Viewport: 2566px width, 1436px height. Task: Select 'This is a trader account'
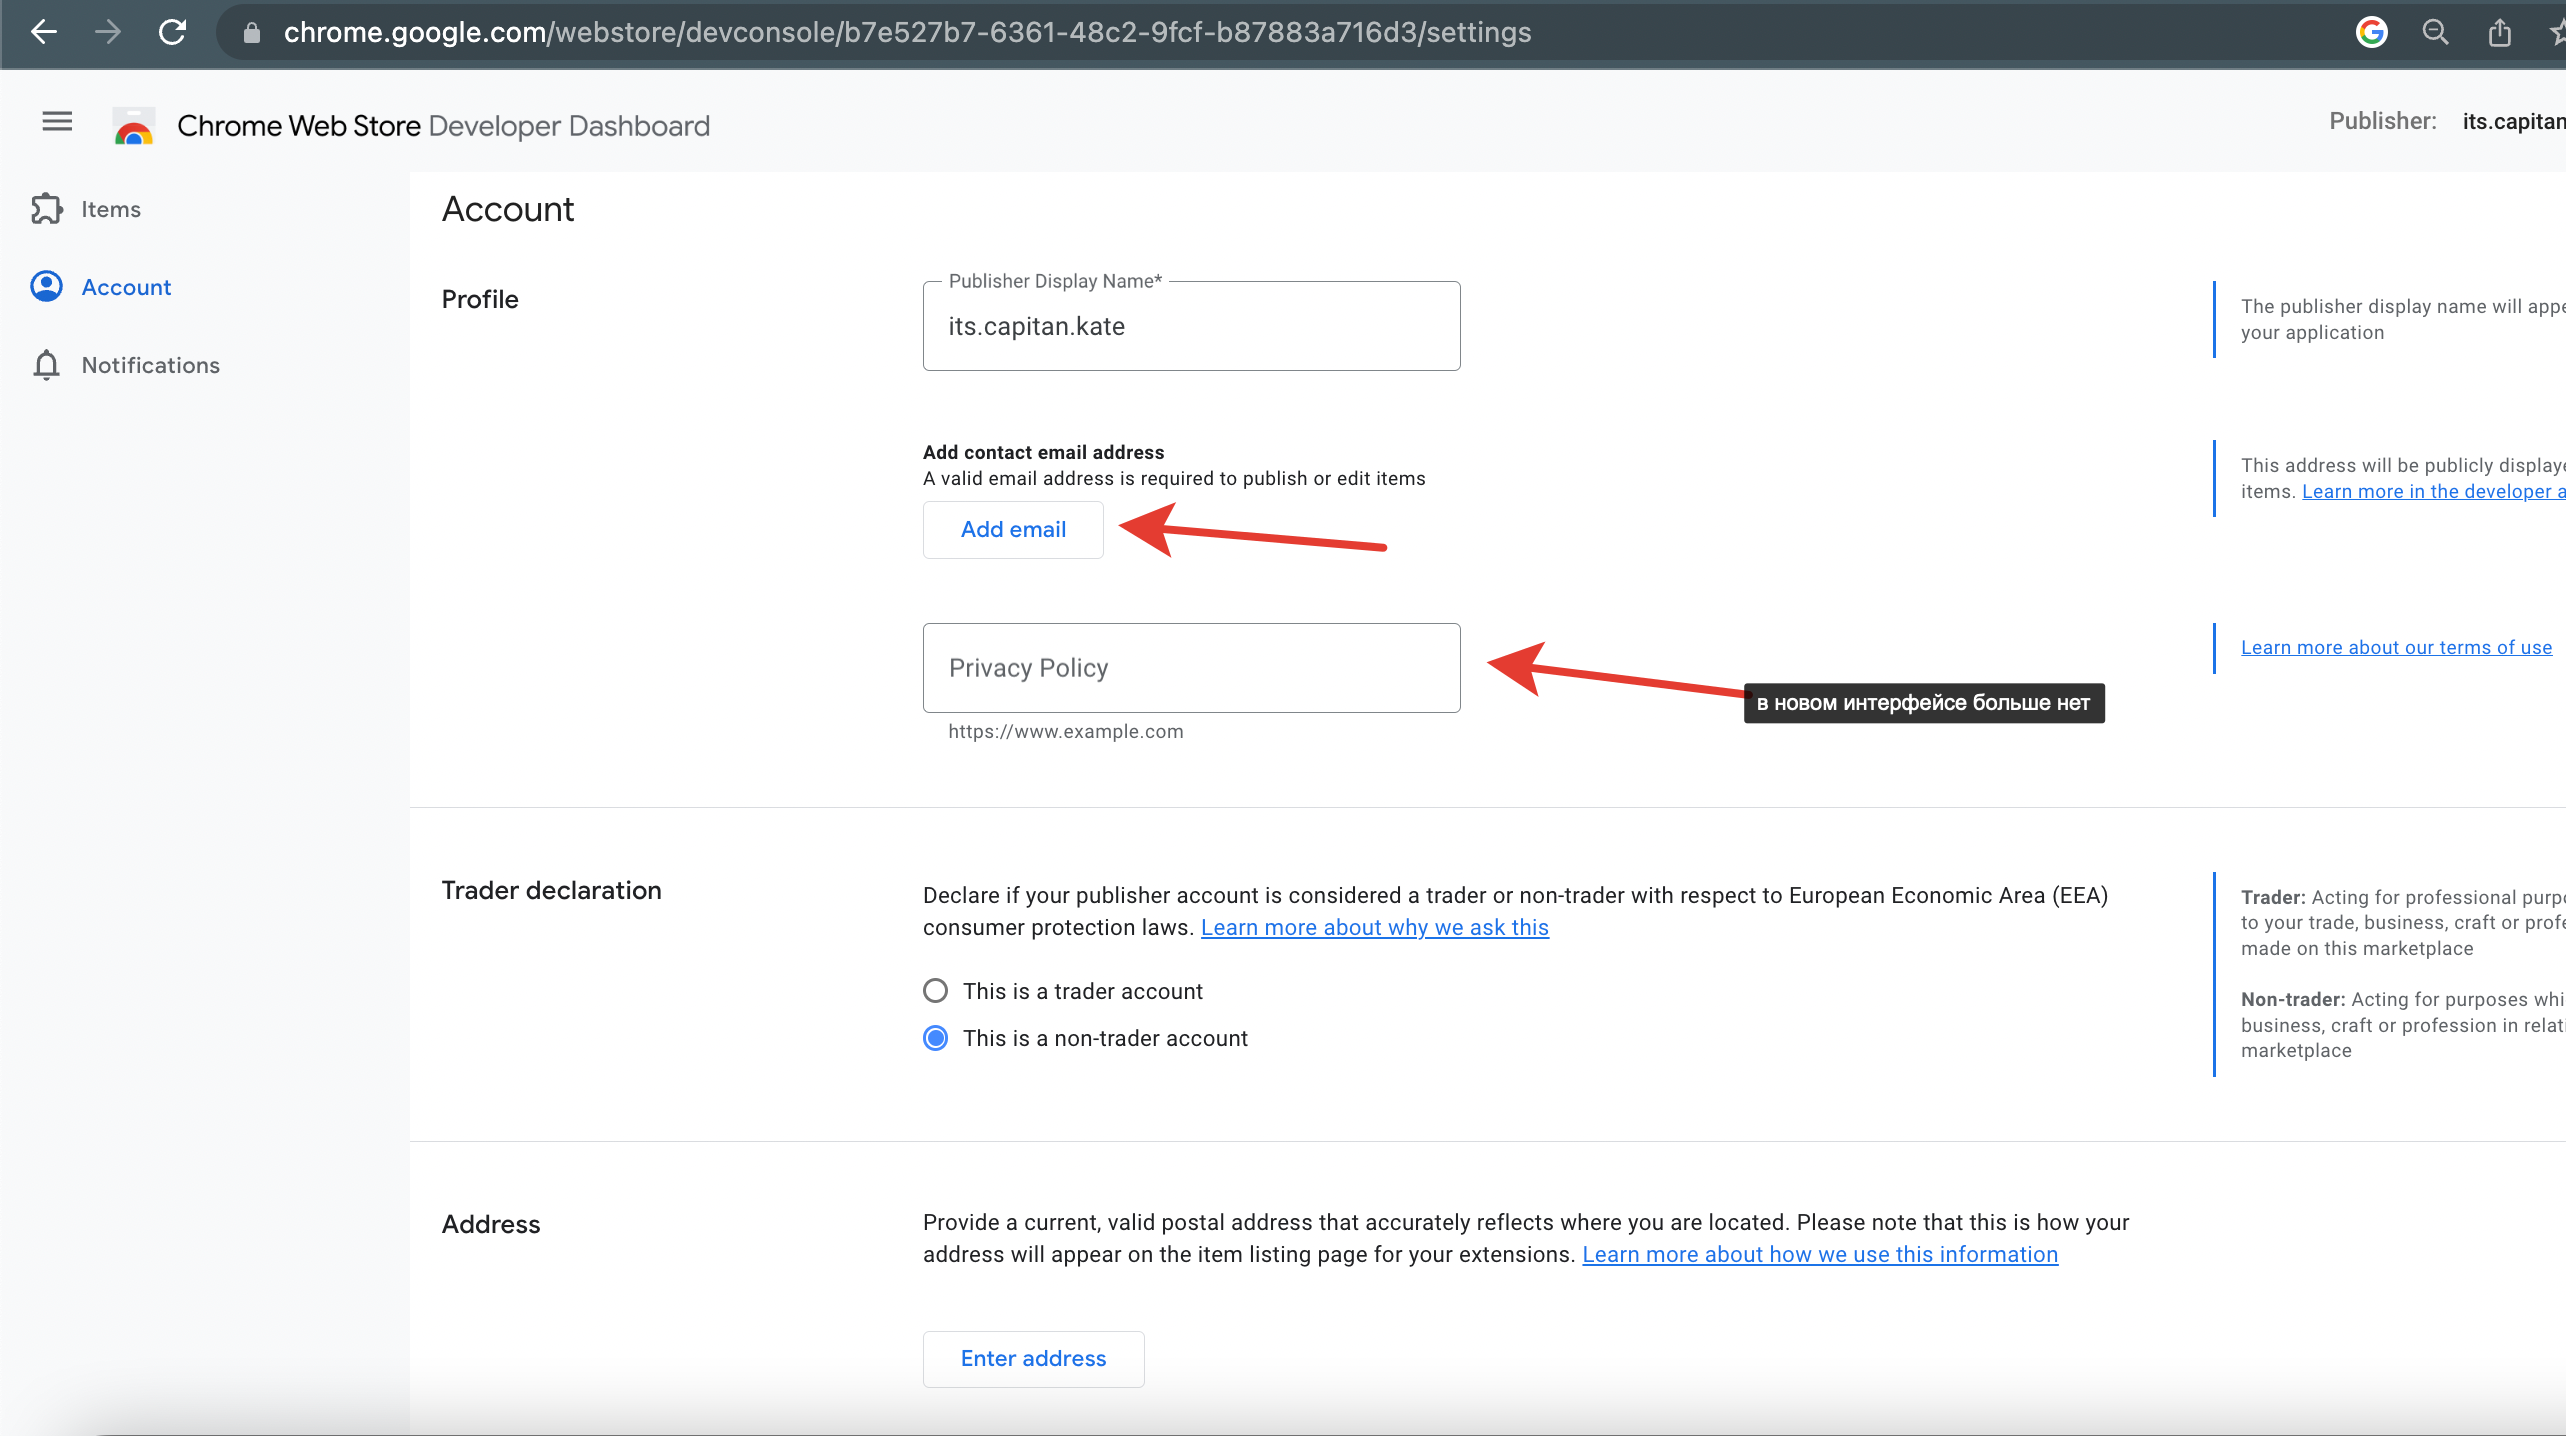click(x=935, y=991)
